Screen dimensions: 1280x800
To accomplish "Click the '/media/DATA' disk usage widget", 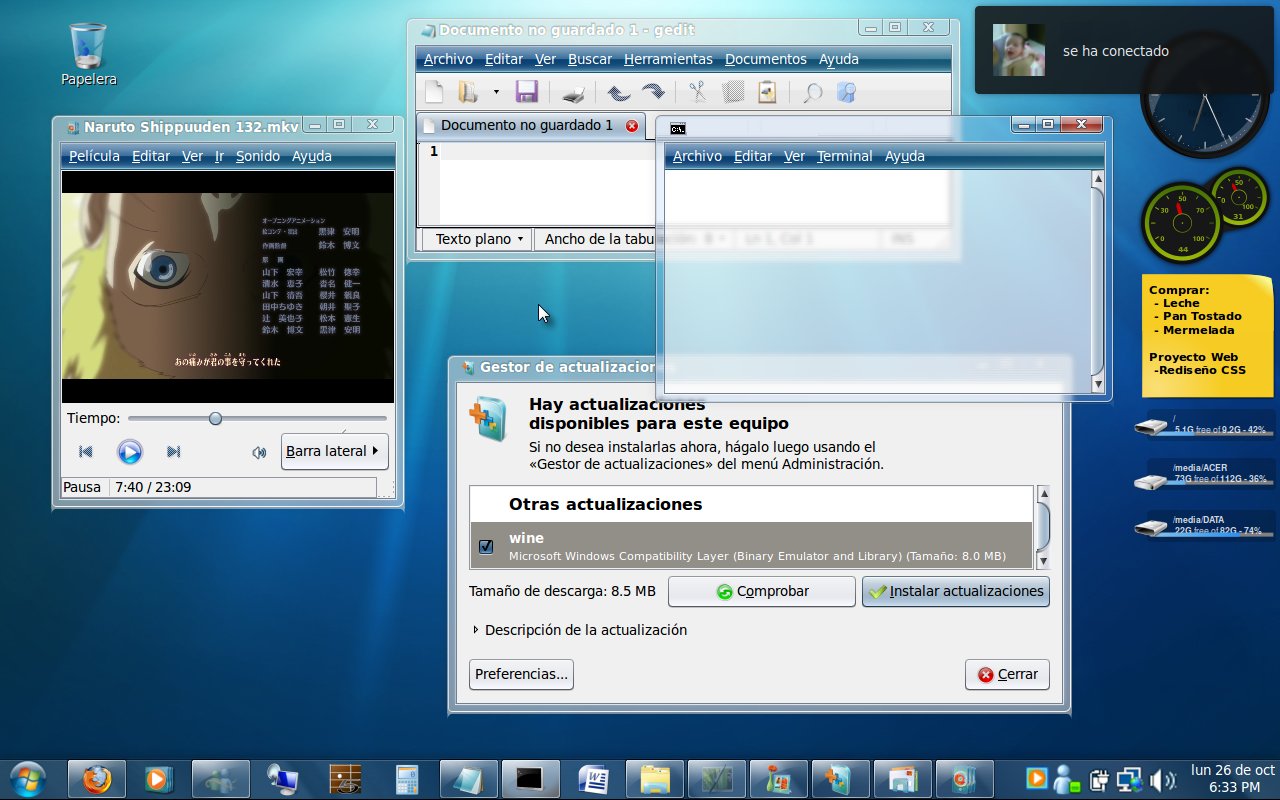I will 1204,526.
